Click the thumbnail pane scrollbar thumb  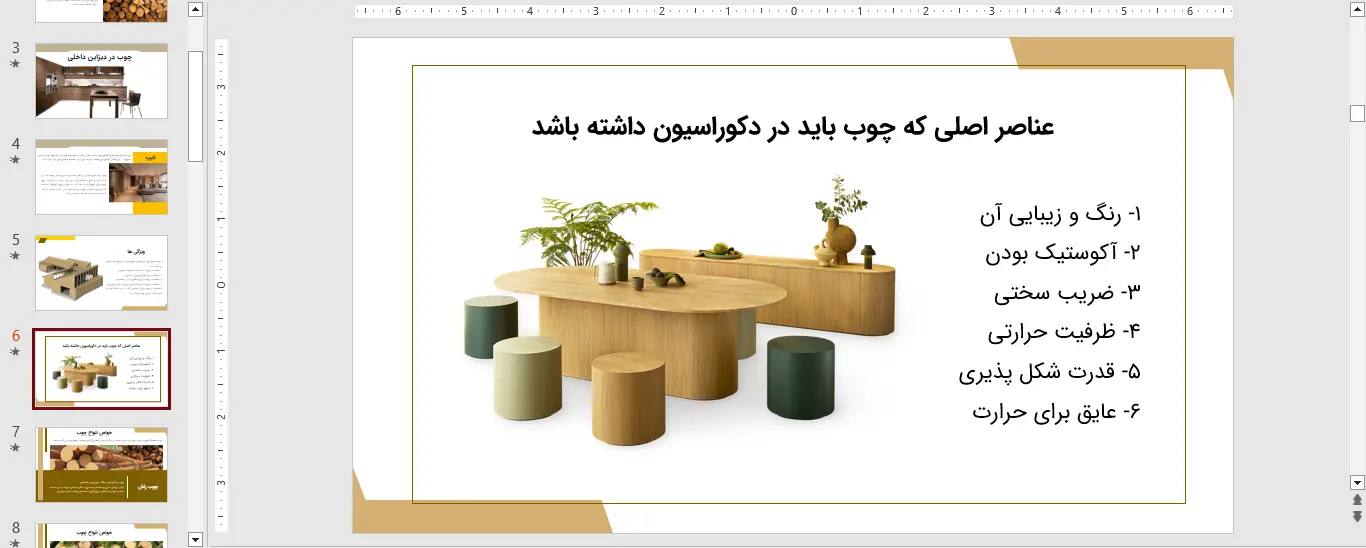pyautogui.click(x=195, y=105)
